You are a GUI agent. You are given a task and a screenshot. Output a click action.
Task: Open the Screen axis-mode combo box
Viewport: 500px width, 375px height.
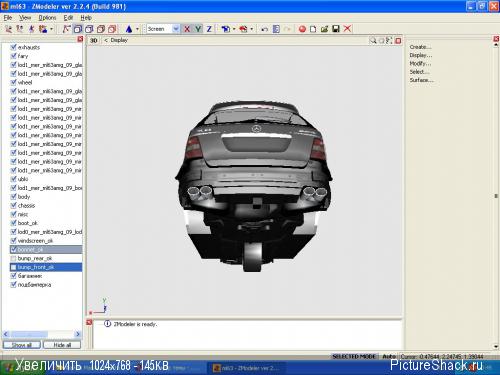[163, 29]
